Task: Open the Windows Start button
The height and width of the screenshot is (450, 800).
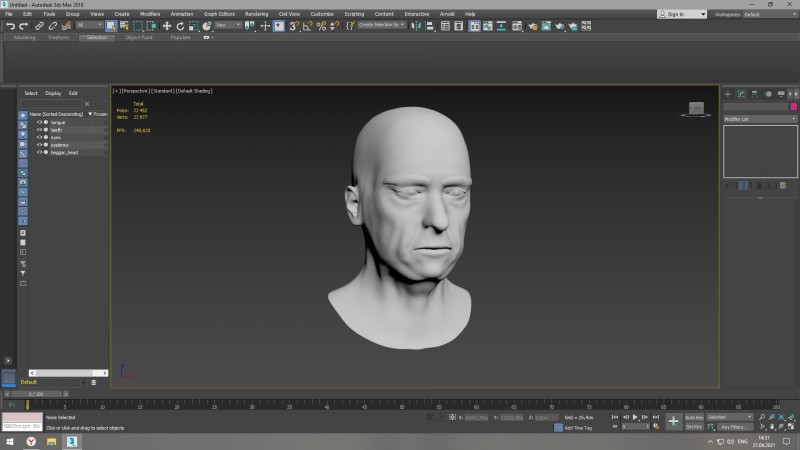Action: point(10,441)
